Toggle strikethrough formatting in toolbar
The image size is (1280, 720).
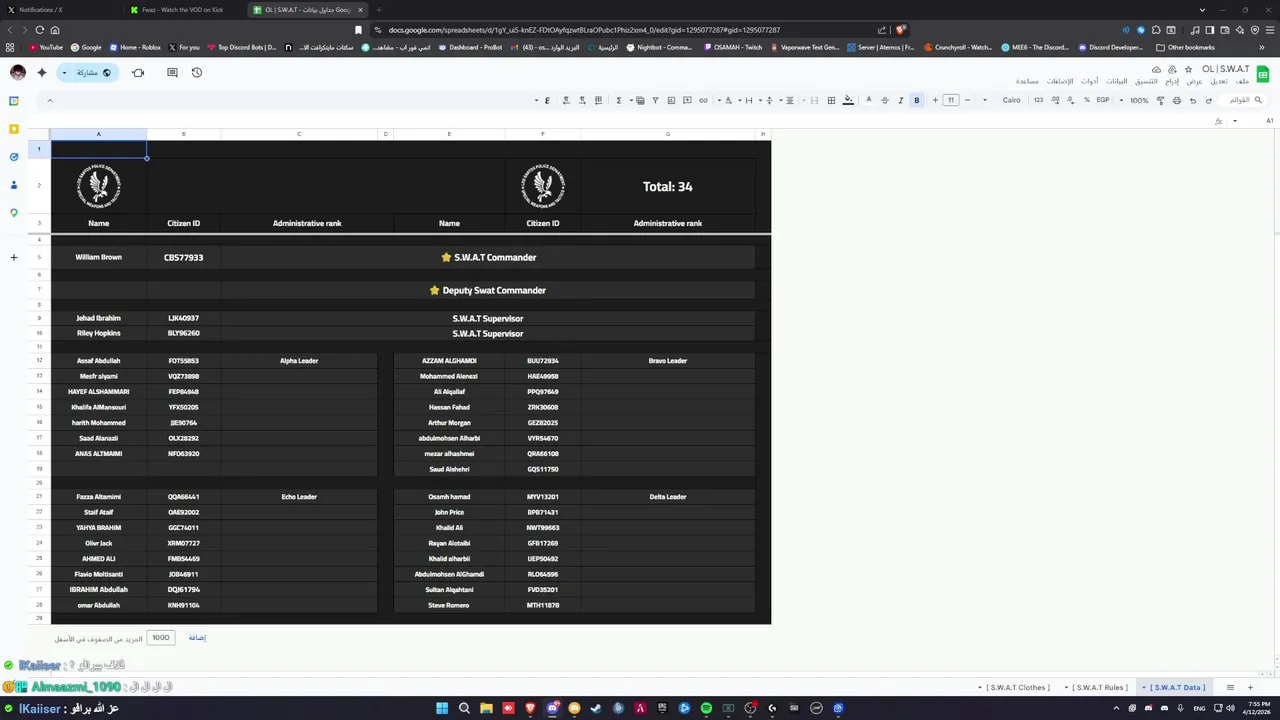point(884,100)
